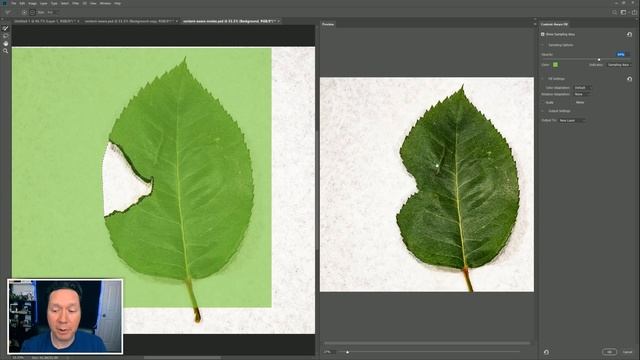Open the Select menu
640x360 pixels.
(x=64, y=3)
